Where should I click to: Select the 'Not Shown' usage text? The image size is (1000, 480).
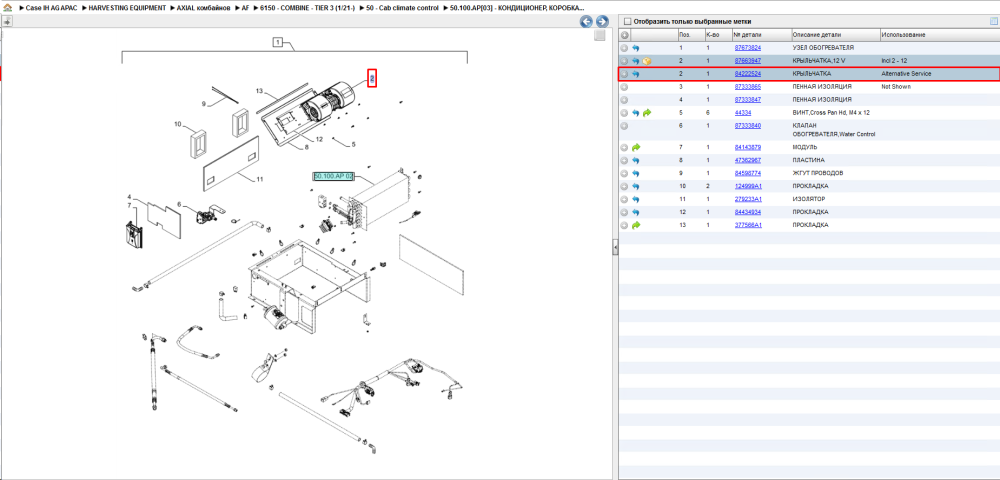[x=896, y=87]
